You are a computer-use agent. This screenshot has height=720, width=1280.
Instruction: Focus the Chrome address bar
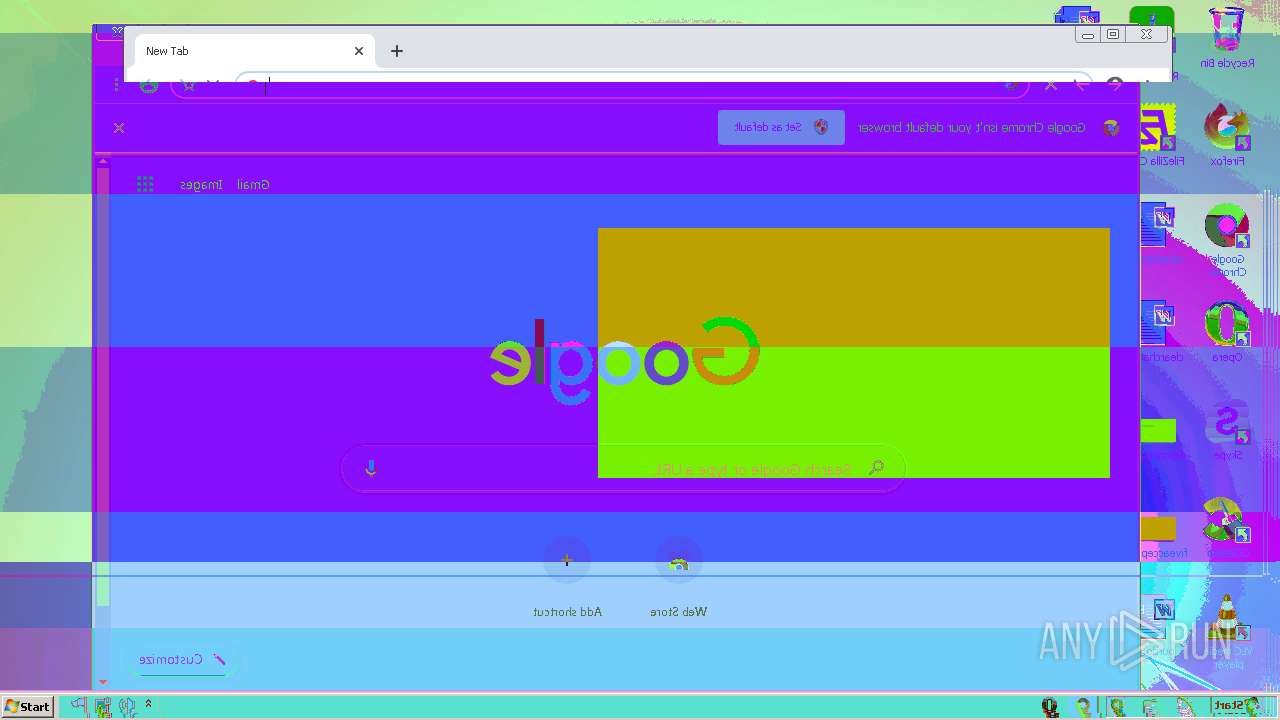[600, 85]
